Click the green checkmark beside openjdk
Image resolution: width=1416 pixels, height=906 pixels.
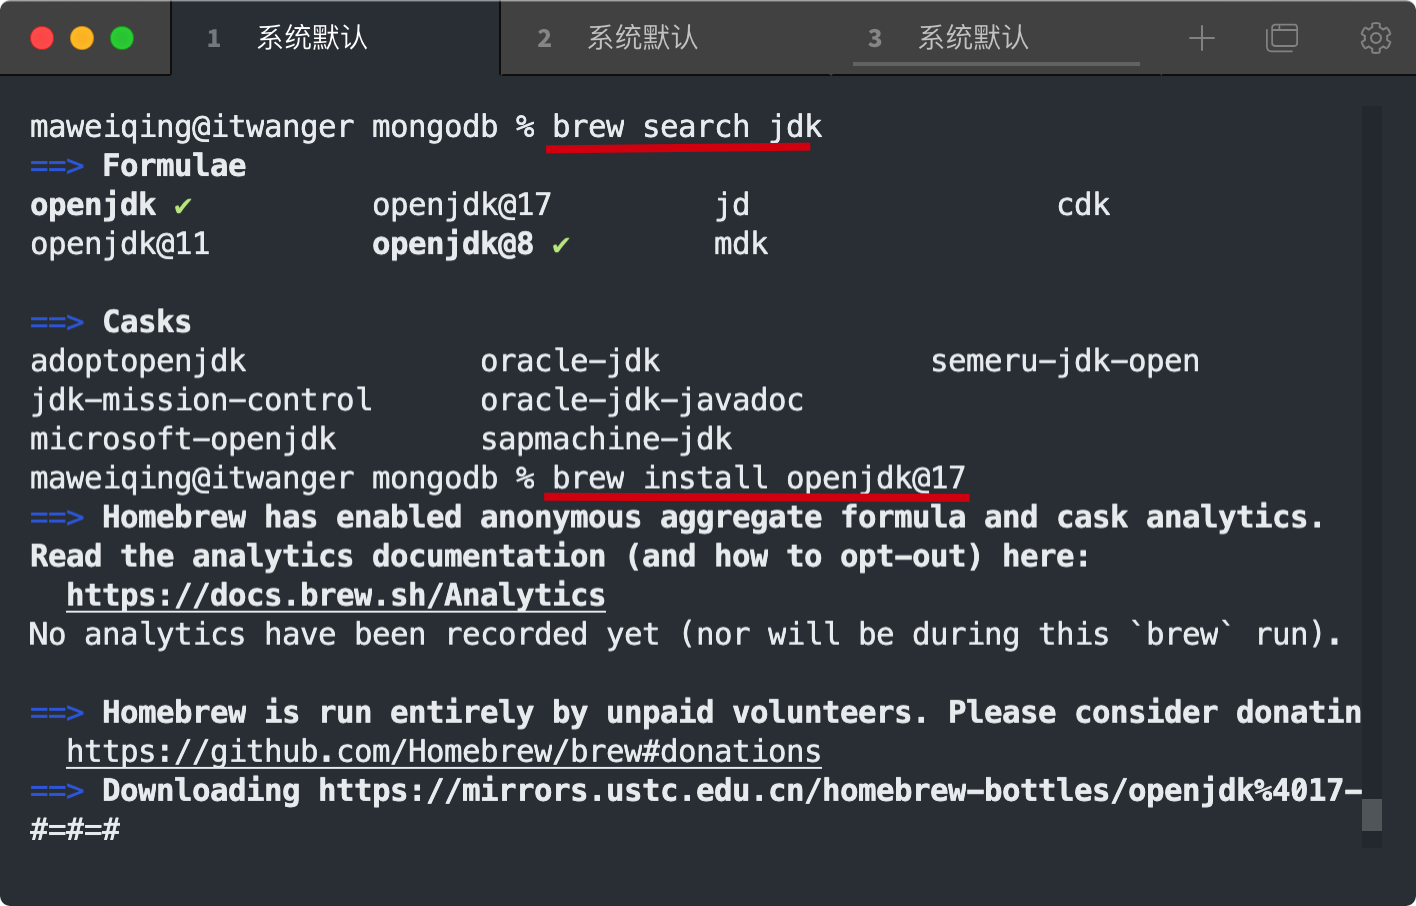tap(183, 206)
